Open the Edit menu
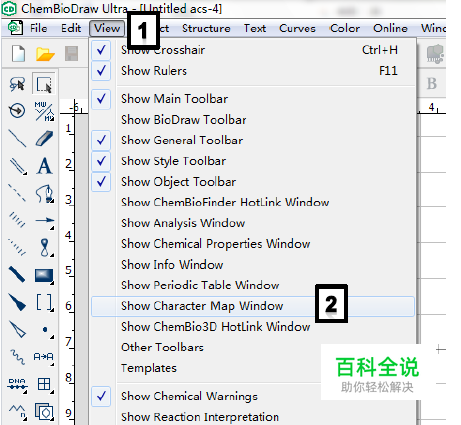The image size is (461, 425). (x=71, y=28)
